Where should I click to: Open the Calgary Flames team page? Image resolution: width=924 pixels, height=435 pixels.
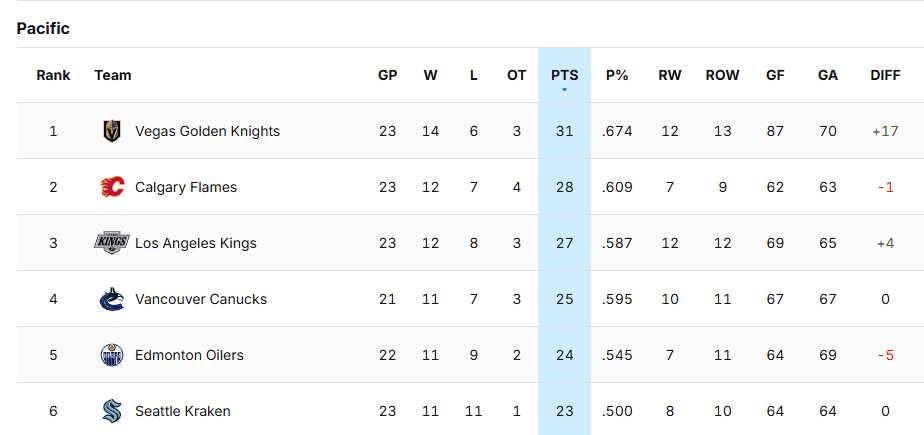click(186, 187)
